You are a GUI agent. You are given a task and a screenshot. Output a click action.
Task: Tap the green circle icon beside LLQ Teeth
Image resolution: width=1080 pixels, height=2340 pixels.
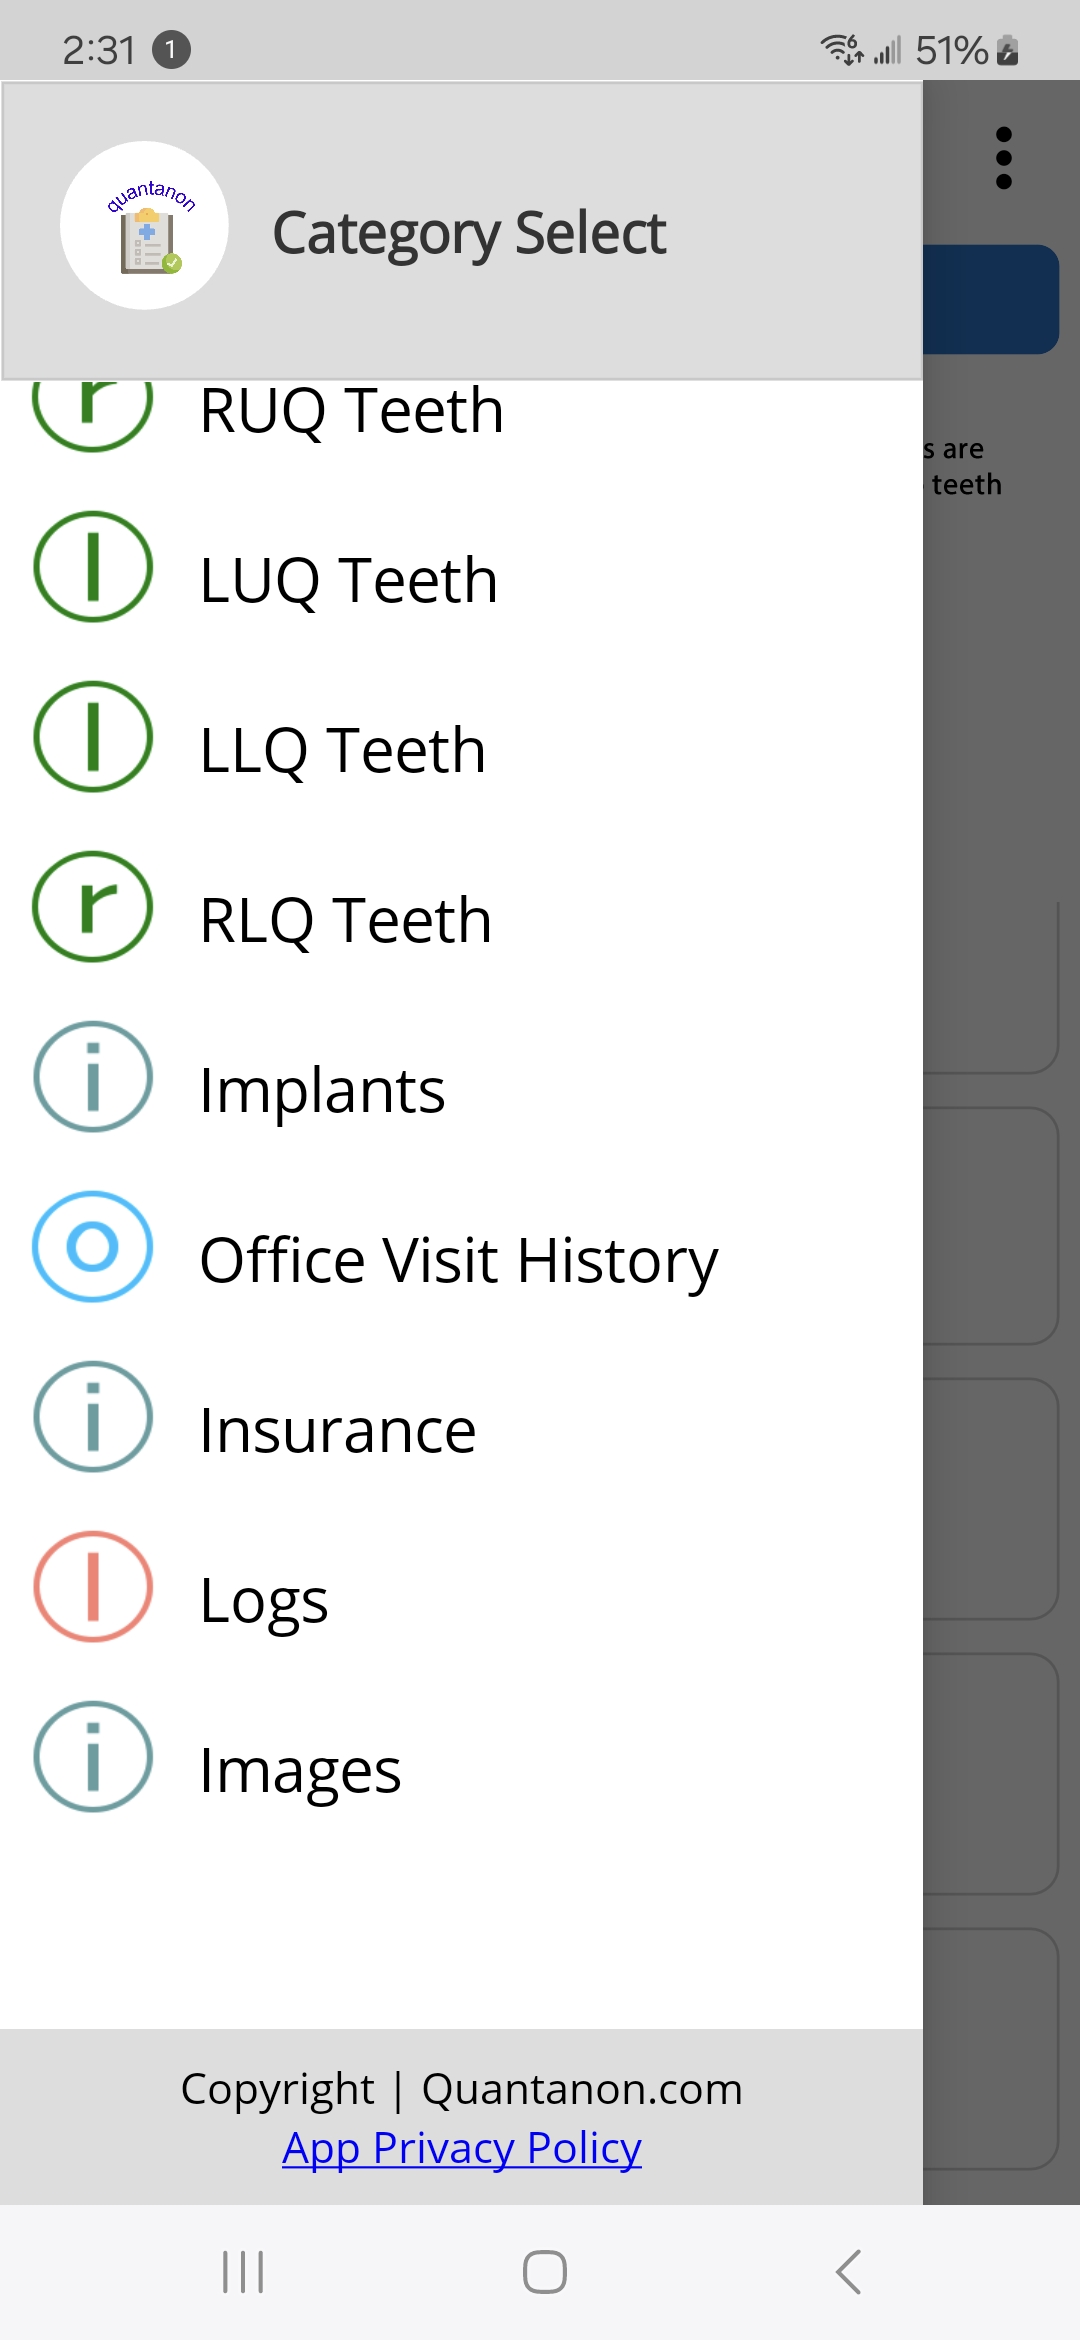point(93,737)
